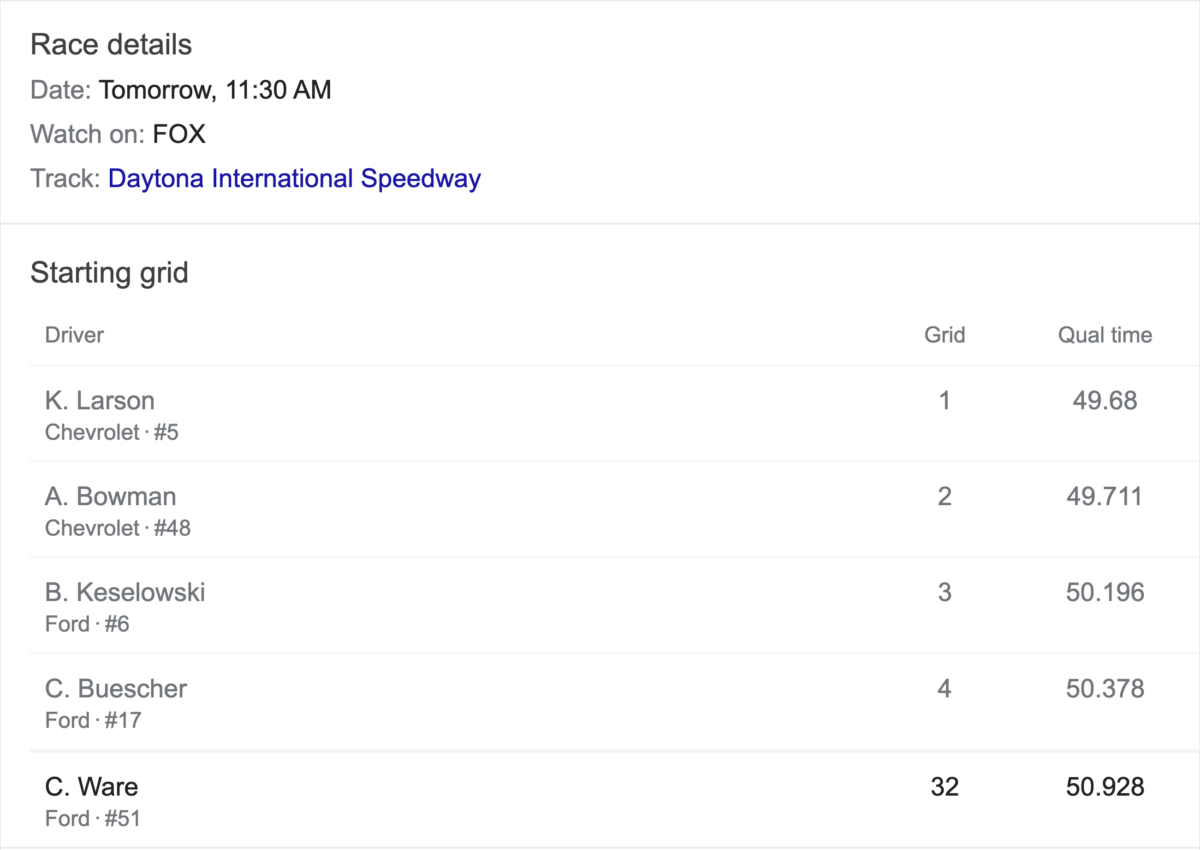
Task: Click grid position 32 for C. Ware
Action: tap(945, 787)
